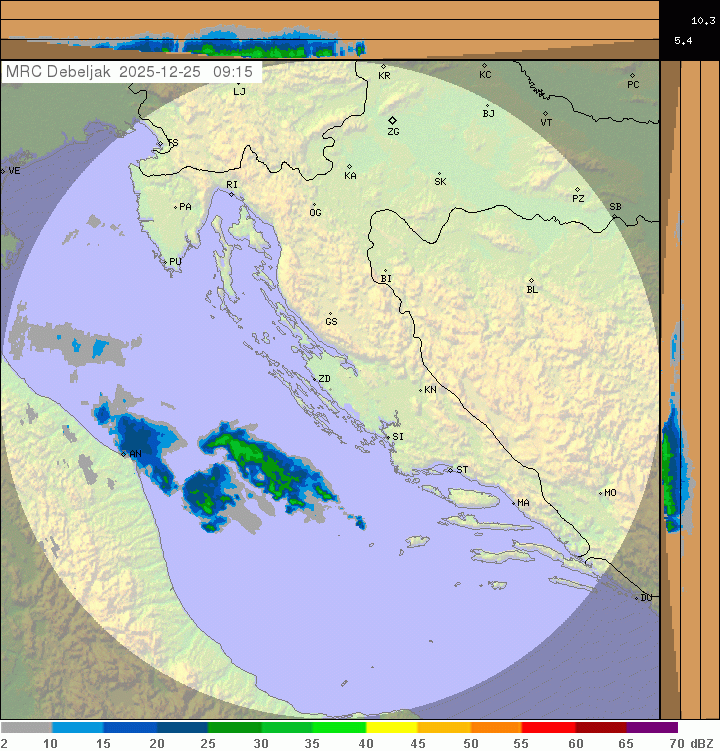Select the Dubrovnik DU marker

click(638, 598)
